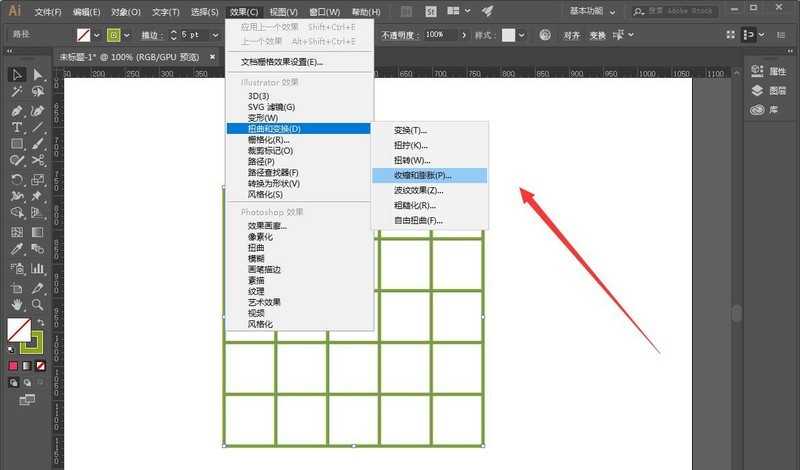Screen dimensions: 800x470
Task: Select the Shaper/Pencil tool
Action: click(x=17, y=161)
